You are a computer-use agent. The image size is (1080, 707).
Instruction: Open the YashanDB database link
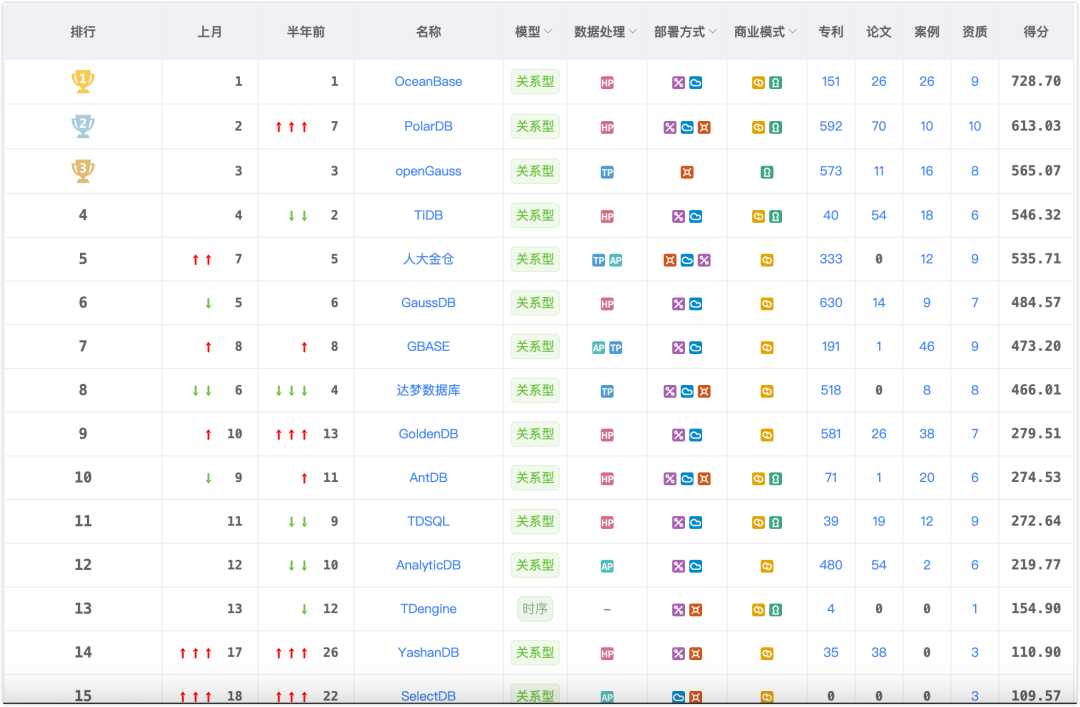click(x=428, y=652)
